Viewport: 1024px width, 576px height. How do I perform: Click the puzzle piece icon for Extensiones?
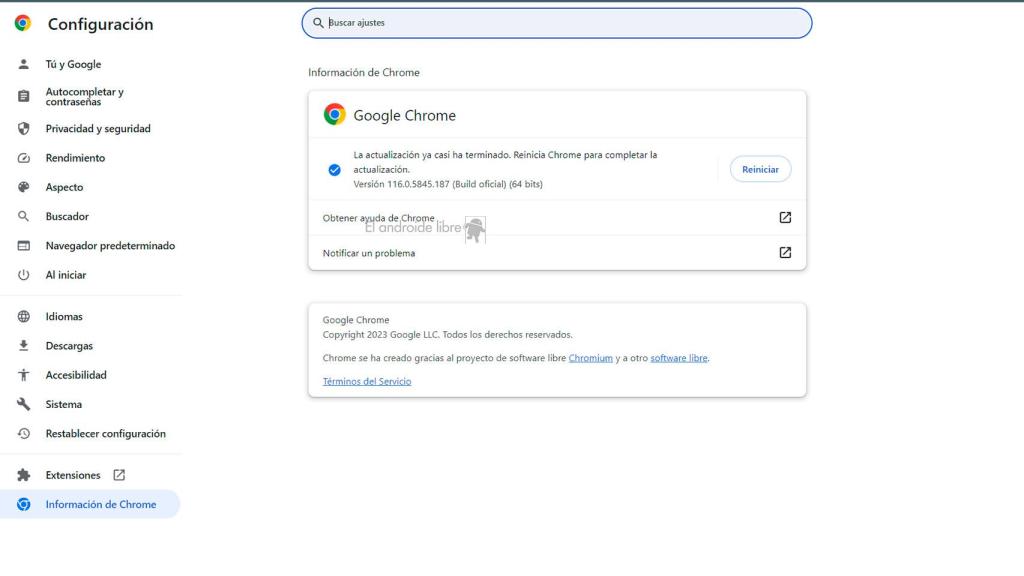pyautogui.click(x=24, y=475)
